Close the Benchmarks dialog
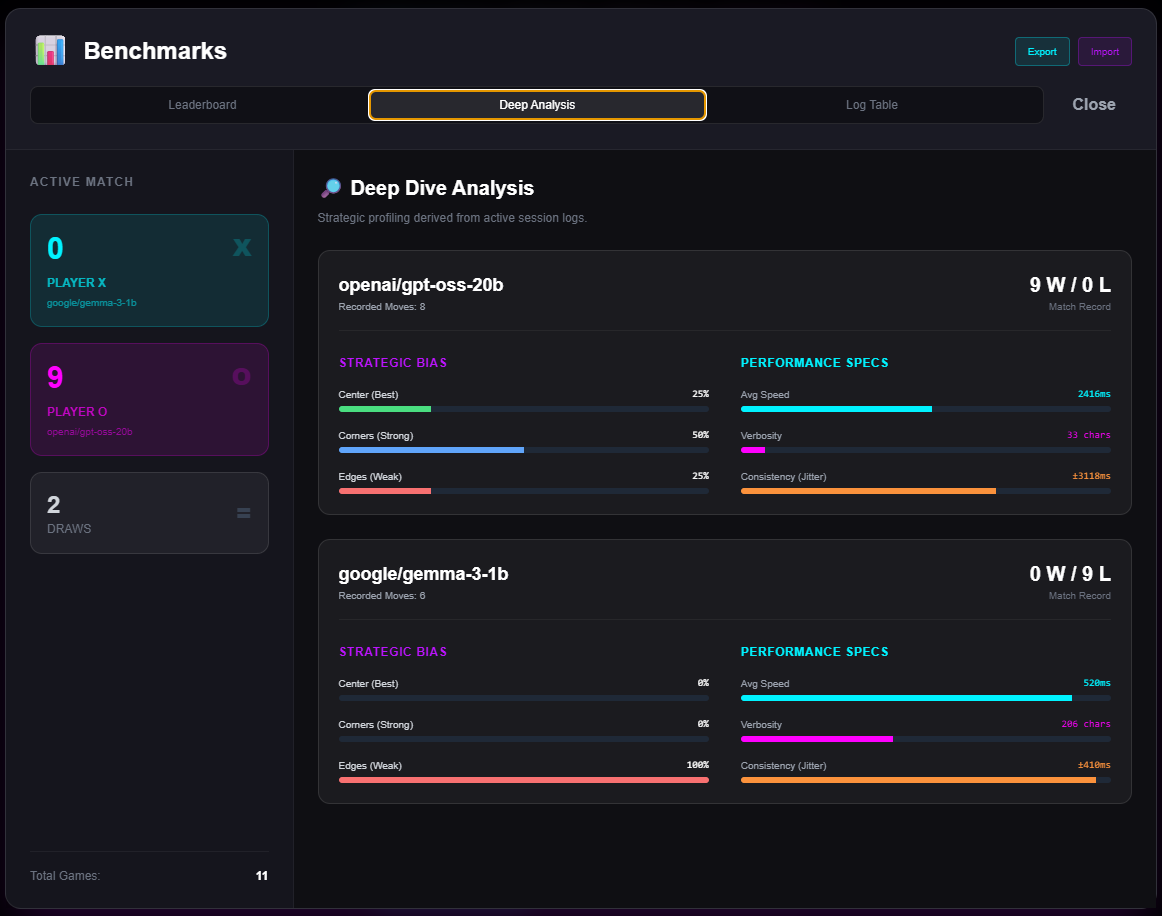1162x916 pixels. (1094, 104)
